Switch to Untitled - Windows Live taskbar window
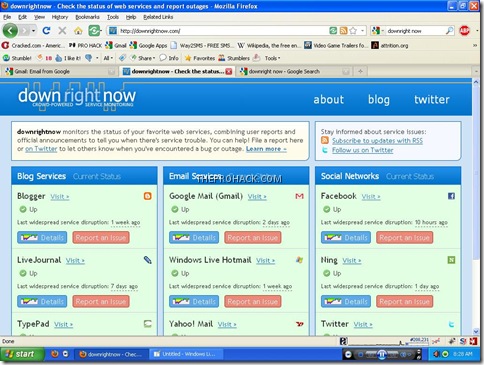 click(186, 354)
